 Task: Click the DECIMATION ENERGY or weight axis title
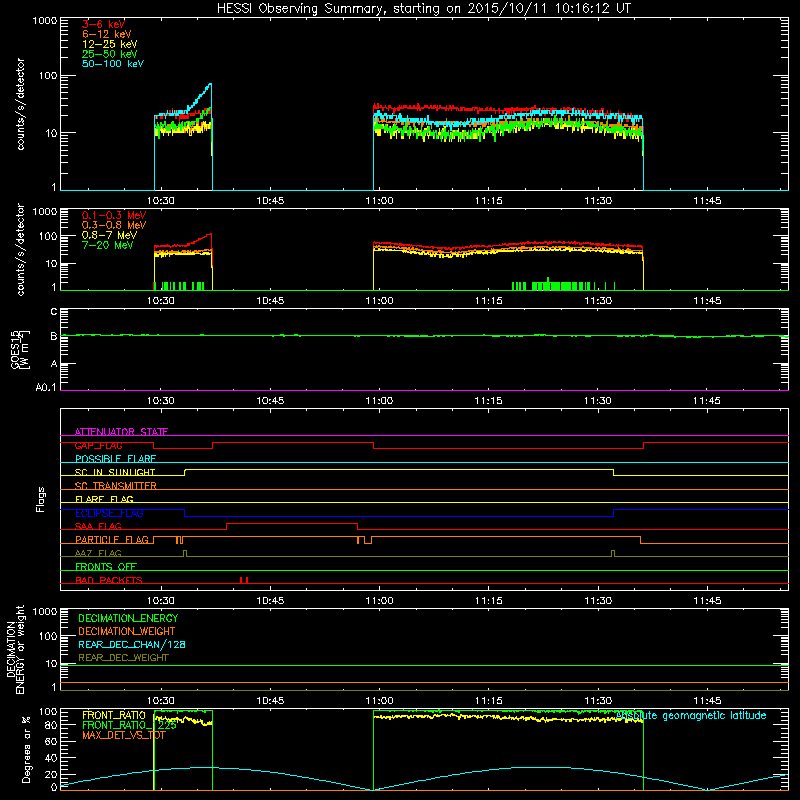tap(15, 649)
